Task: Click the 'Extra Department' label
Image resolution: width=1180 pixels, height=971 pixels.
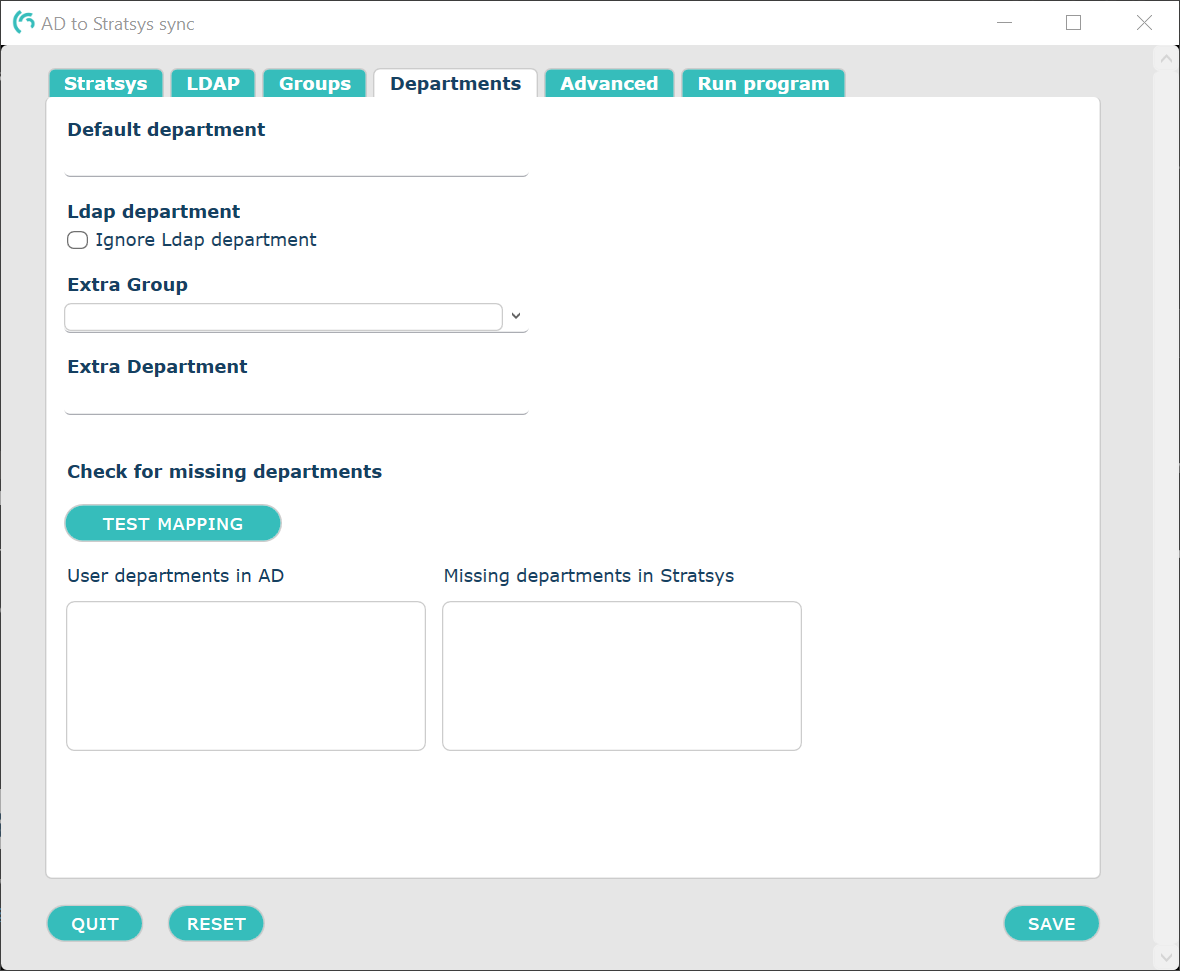Action: pyautogui.click(x=157, y=367)
